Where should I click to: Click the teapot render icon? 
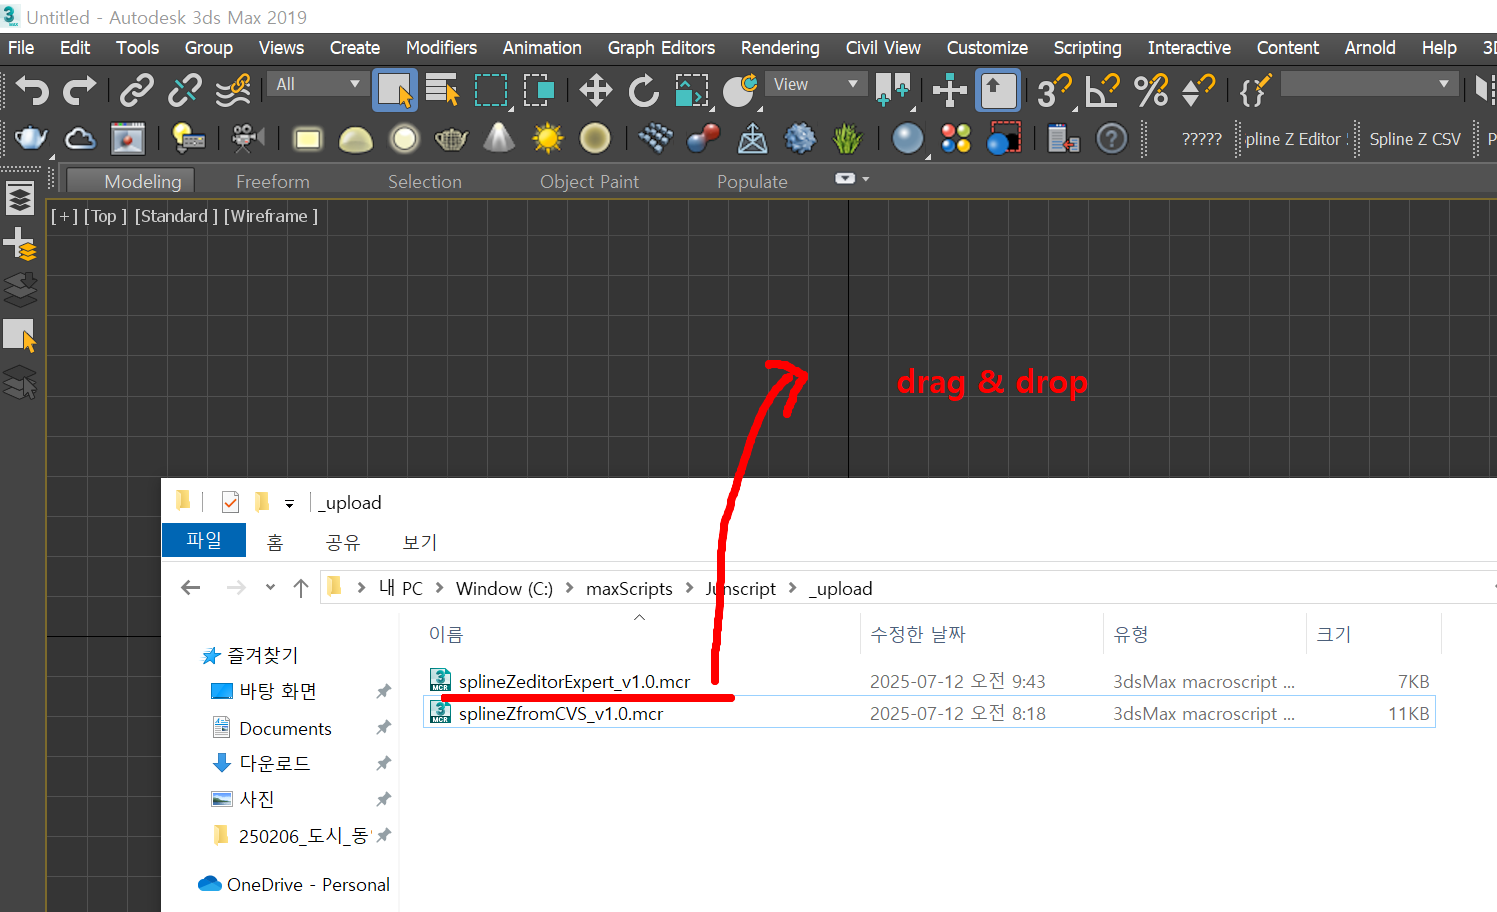[x=31, y=138]
